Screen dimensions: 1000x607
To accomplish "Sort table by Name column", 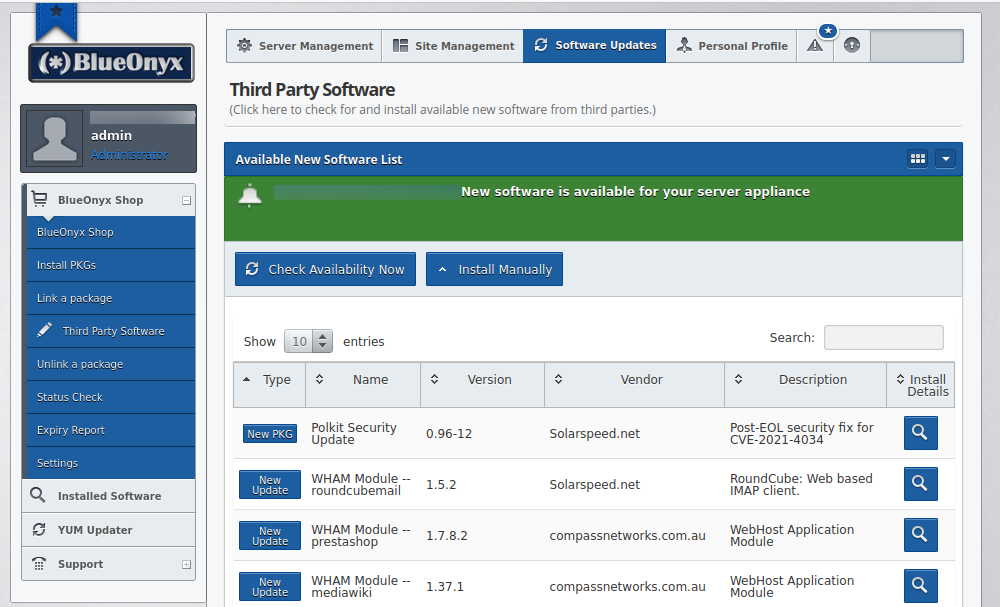I will [x=363, y=385].
